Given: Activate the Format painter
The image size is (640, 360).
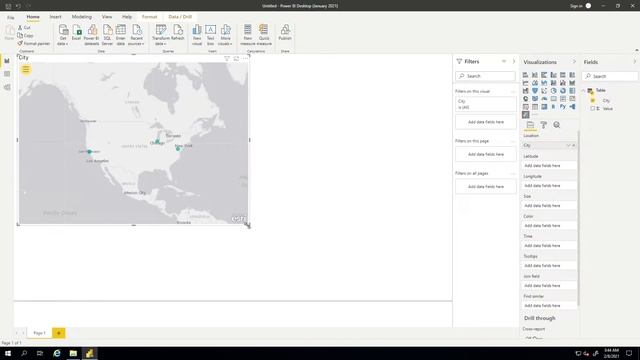Looking at the screenshot, I should (x=33, y=43).
